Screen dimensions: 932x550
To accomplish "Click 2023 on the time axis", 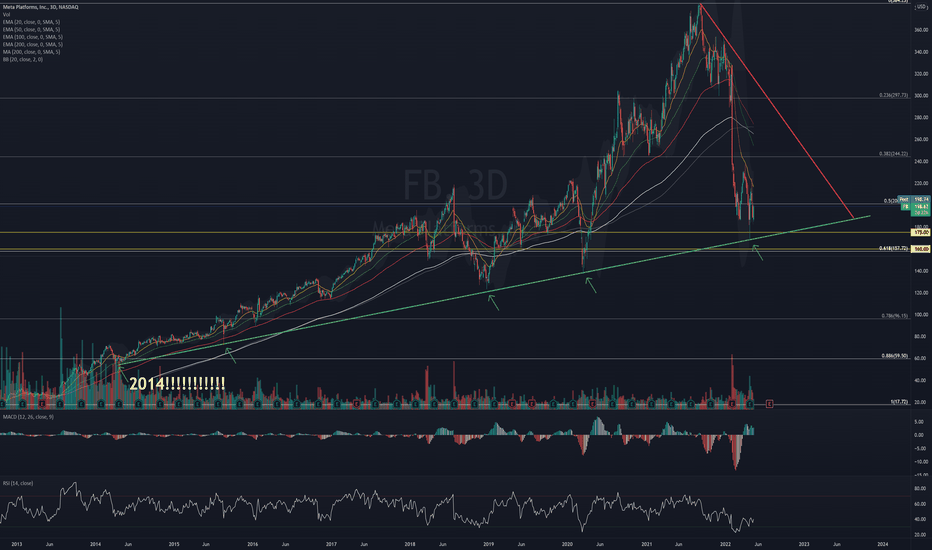I will pyautogui.click(x=804, y=544).
